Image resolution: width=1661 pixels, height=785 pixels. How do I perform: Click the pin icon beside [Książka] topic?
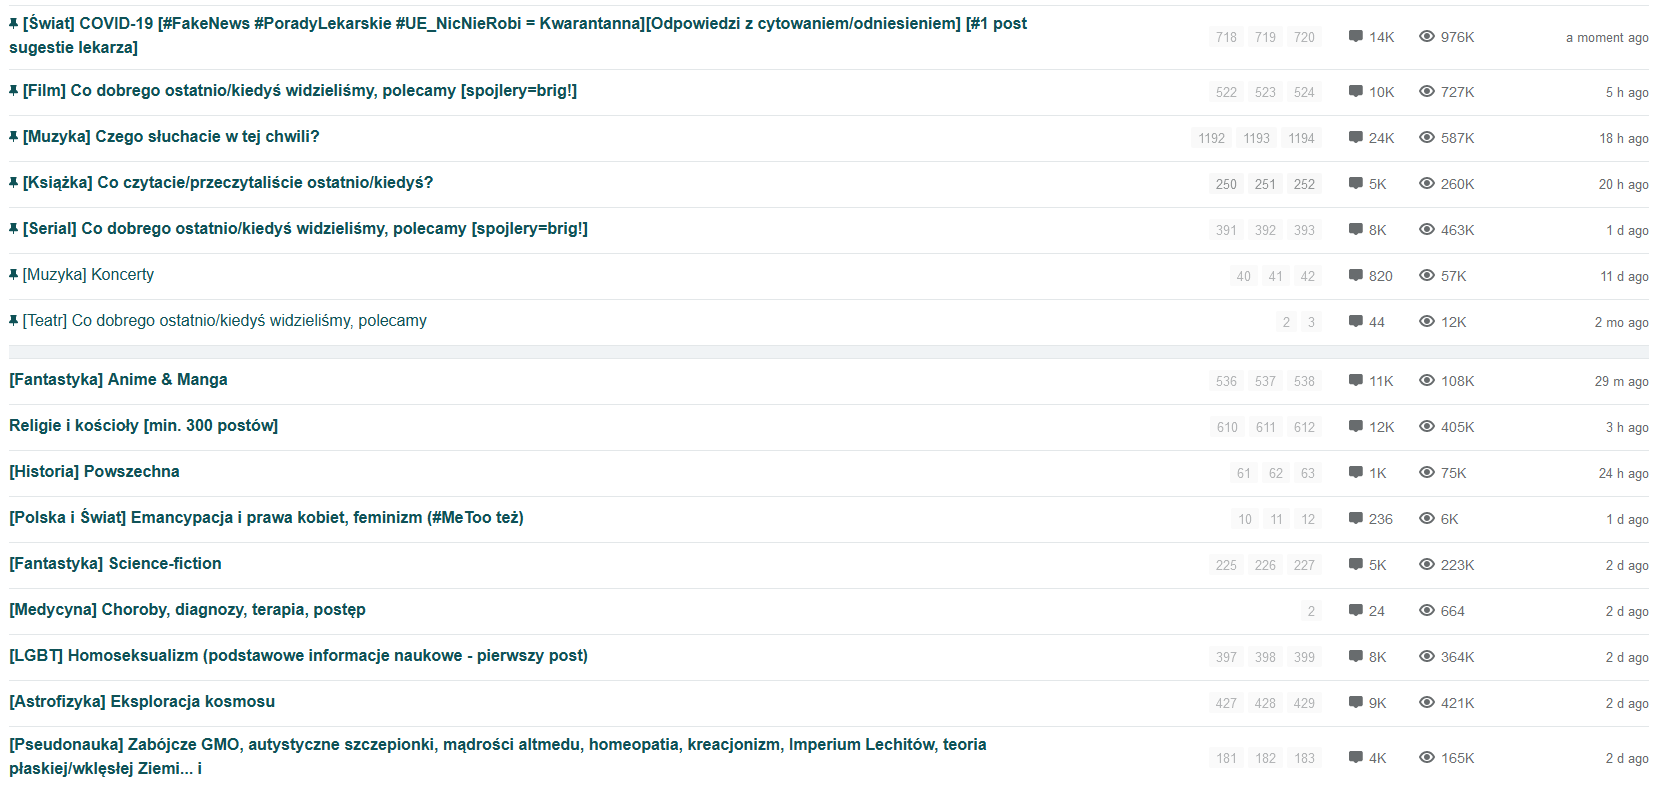click(x=14, y=182)
